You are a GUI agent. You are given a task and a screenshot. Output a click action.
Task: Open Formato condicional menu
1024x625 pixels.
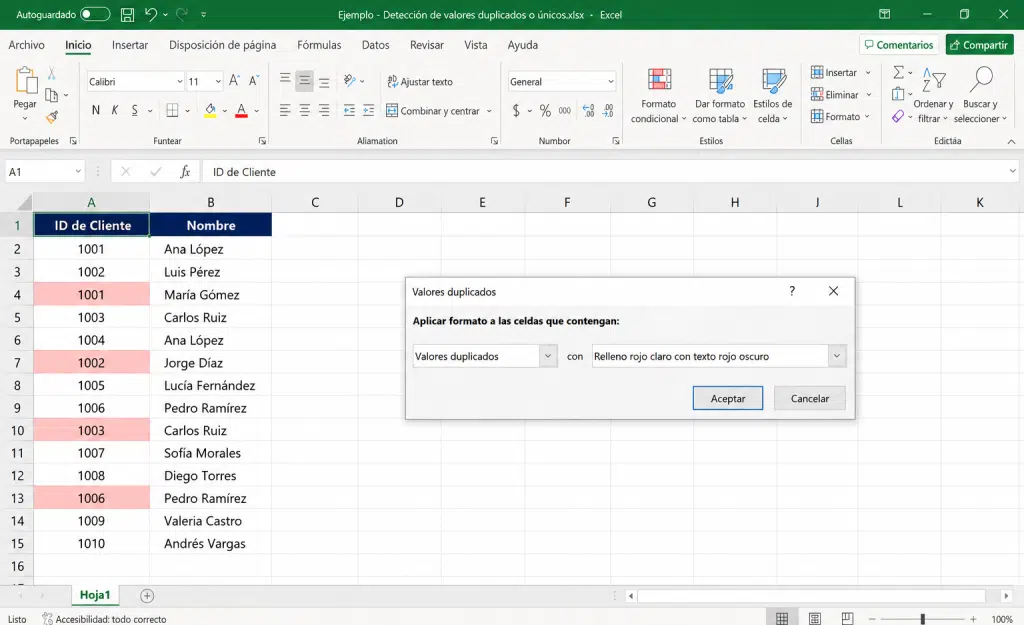658,95
